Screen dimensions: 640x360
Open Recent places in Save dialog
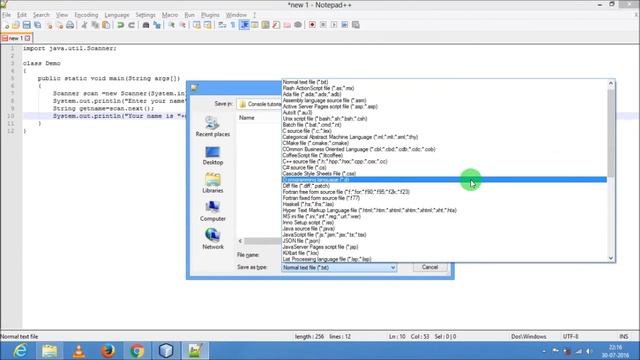click(213, 126)
